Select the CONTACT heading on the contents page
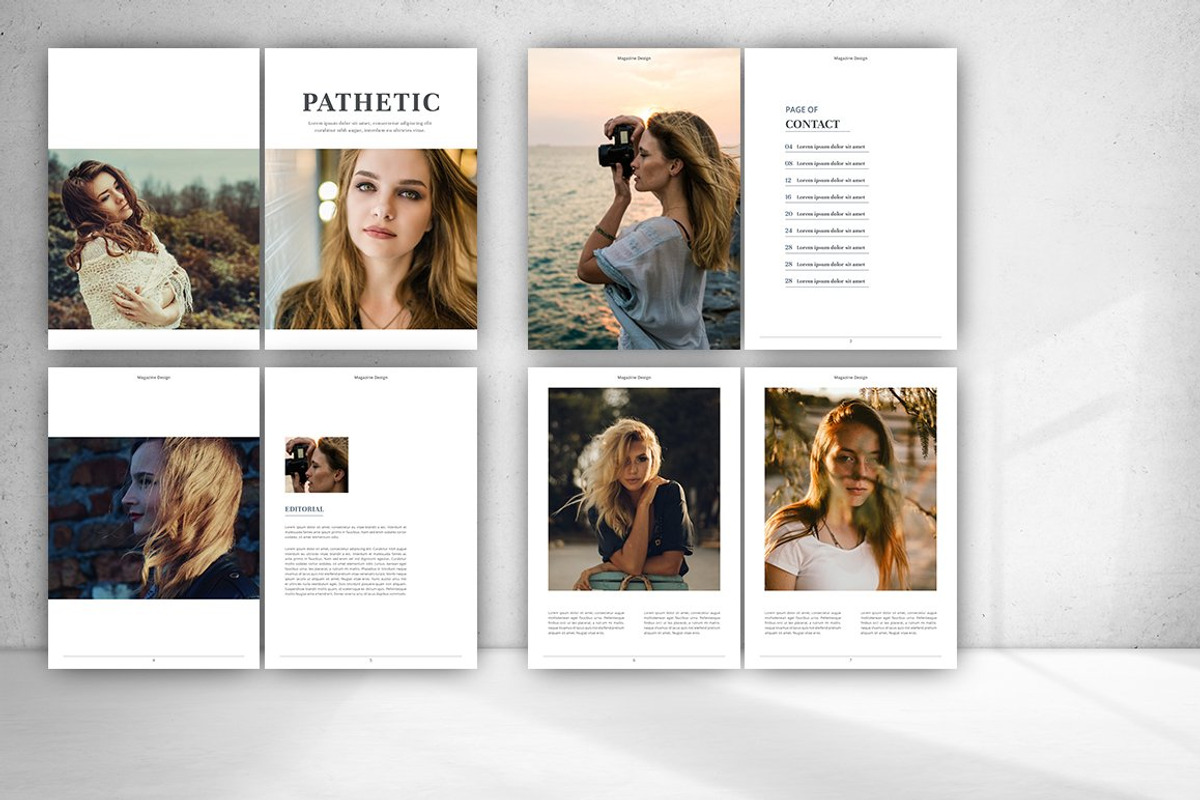1200x800 pixels. coord(812,124)
